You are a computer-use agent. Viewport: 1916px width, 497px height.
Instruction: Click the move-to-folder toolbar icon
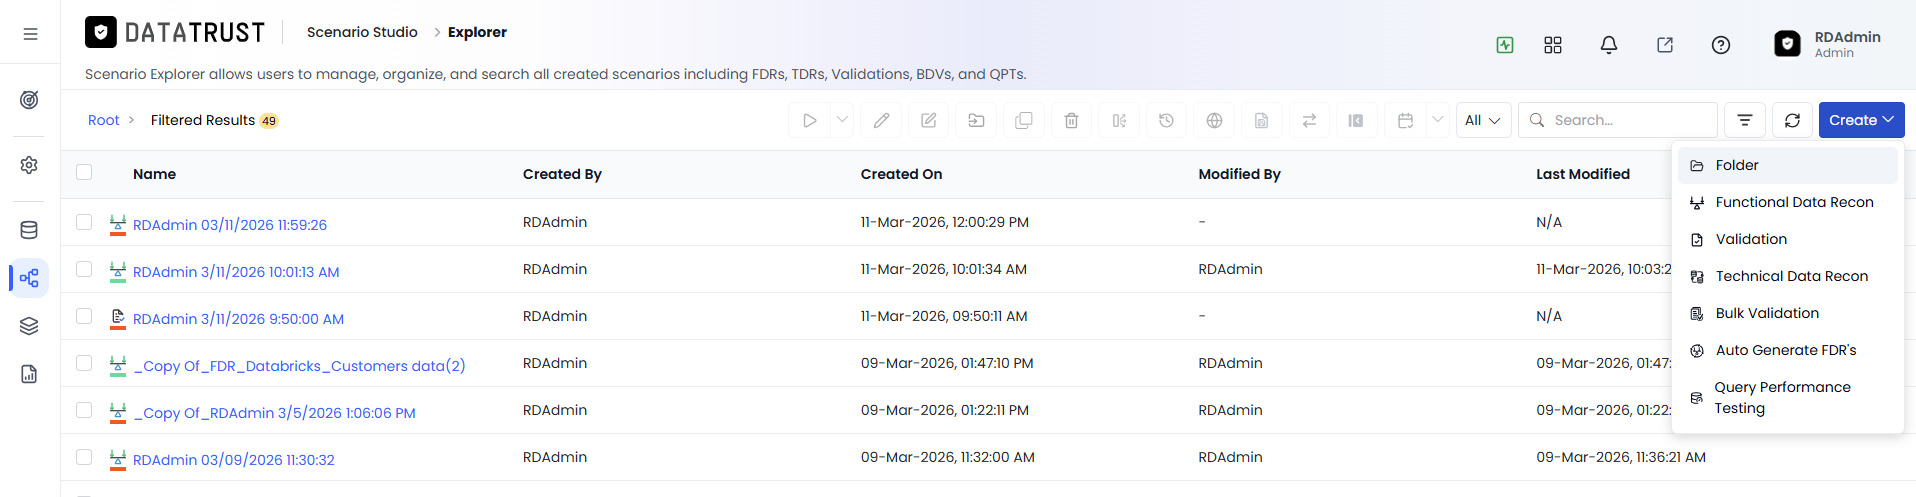977,120
